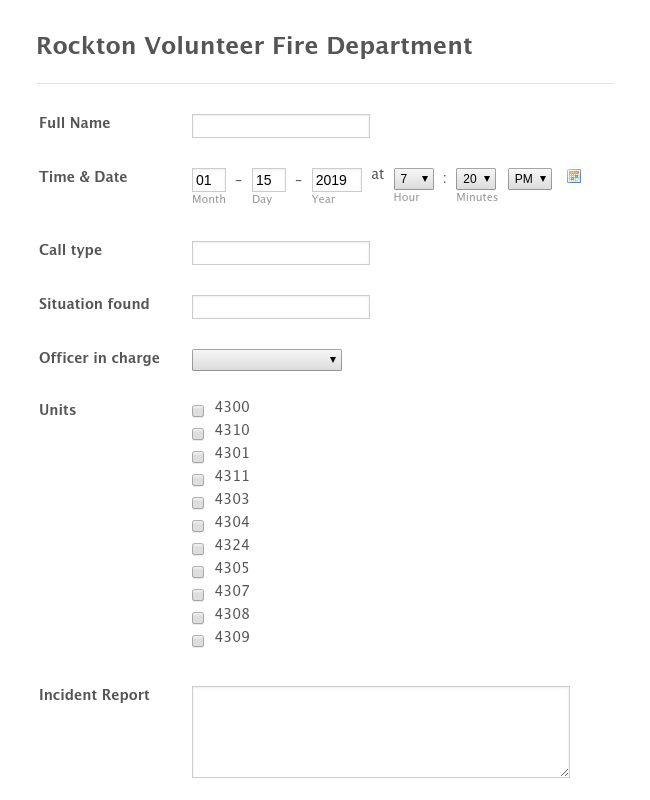The height and width of the screenshot is (800, 650).
Task: Open the AM/PM dropdown
Action: click(530, 179)
